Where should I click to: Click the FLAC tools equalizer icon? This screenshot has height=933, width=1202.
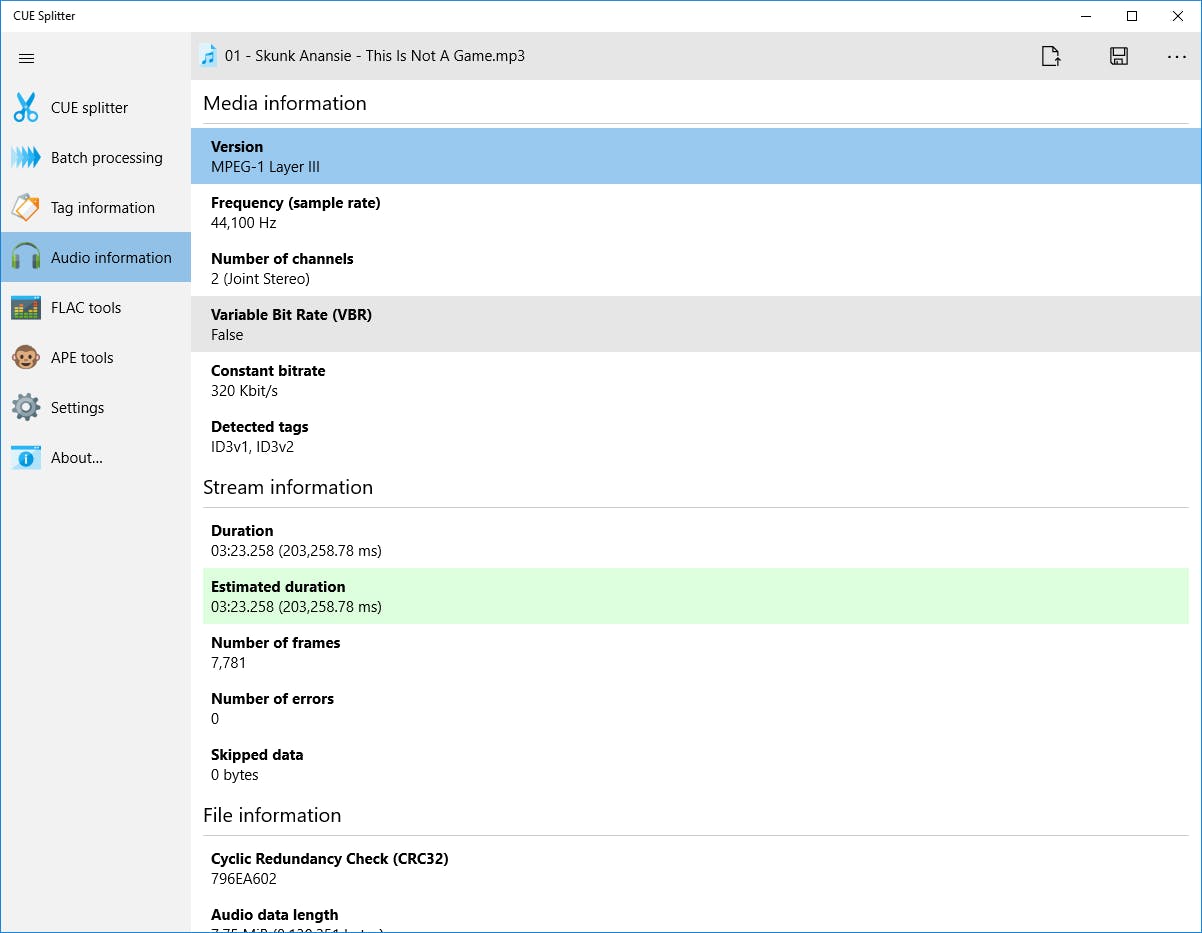[26, 308]
